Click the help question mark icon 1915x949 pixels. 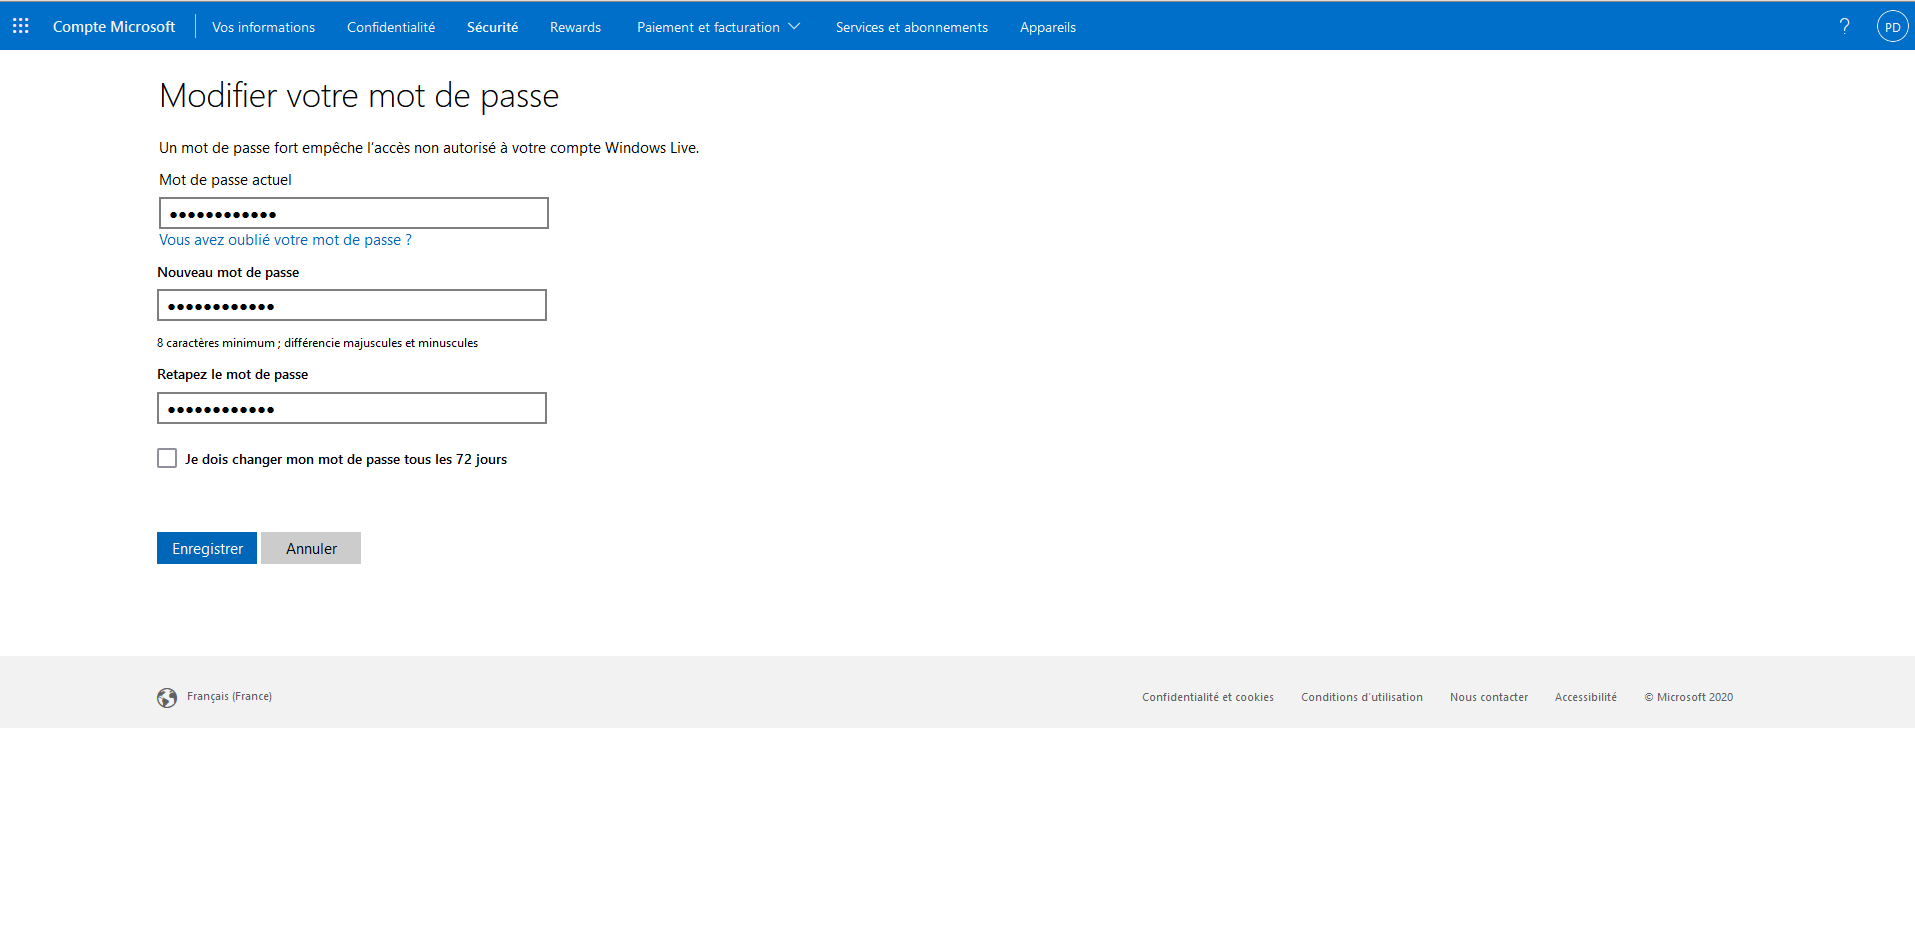(x=1844, y=27)
